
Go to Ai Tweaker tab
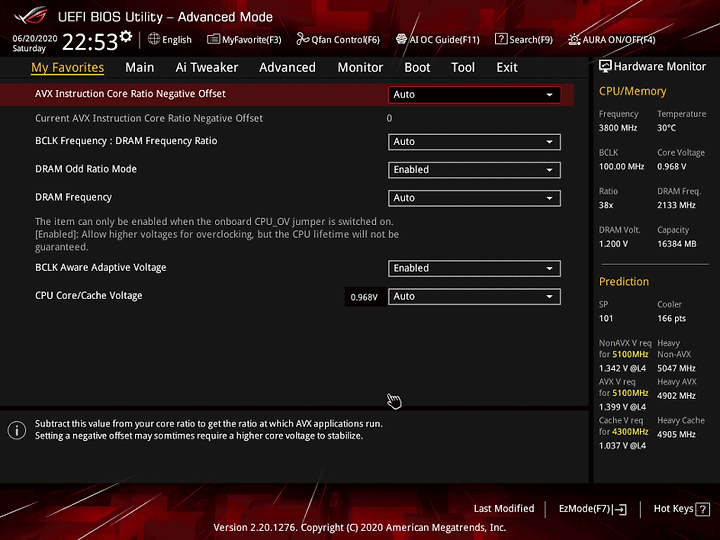pyautogui.click(x=207, y=68)
